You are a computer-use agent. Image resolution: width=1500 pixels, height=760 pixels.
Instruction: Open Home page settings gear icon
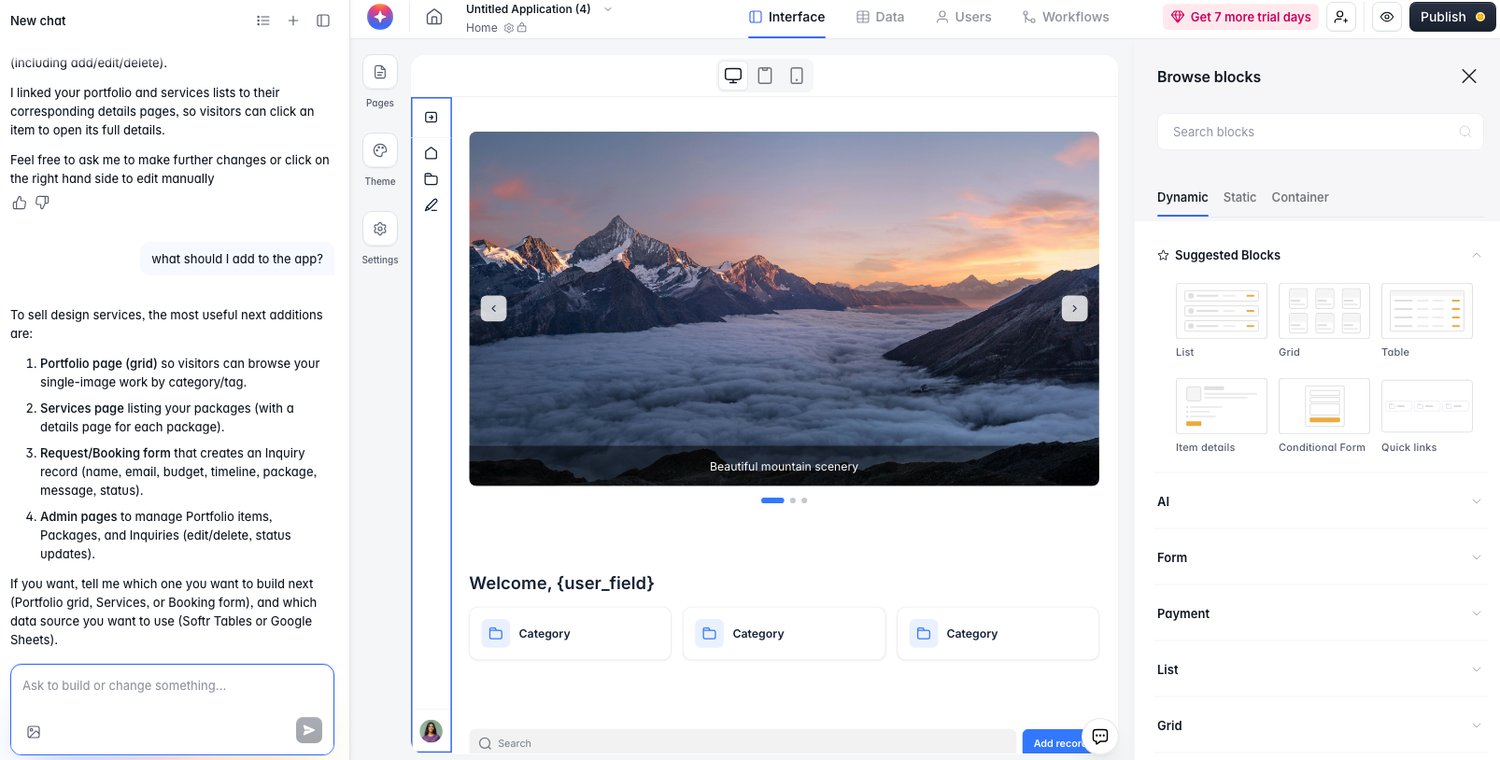tap(509, 28)
